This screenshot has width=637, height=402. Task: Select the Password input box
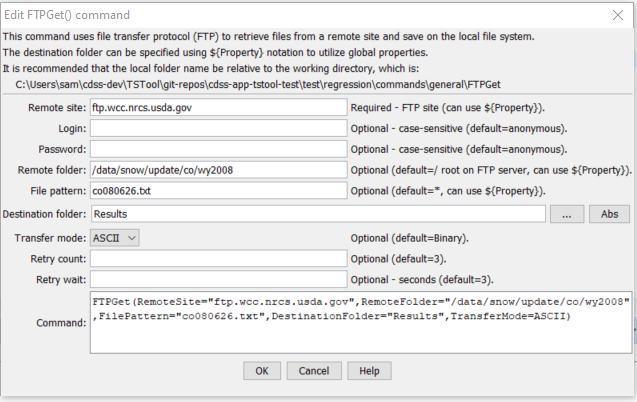219,149
